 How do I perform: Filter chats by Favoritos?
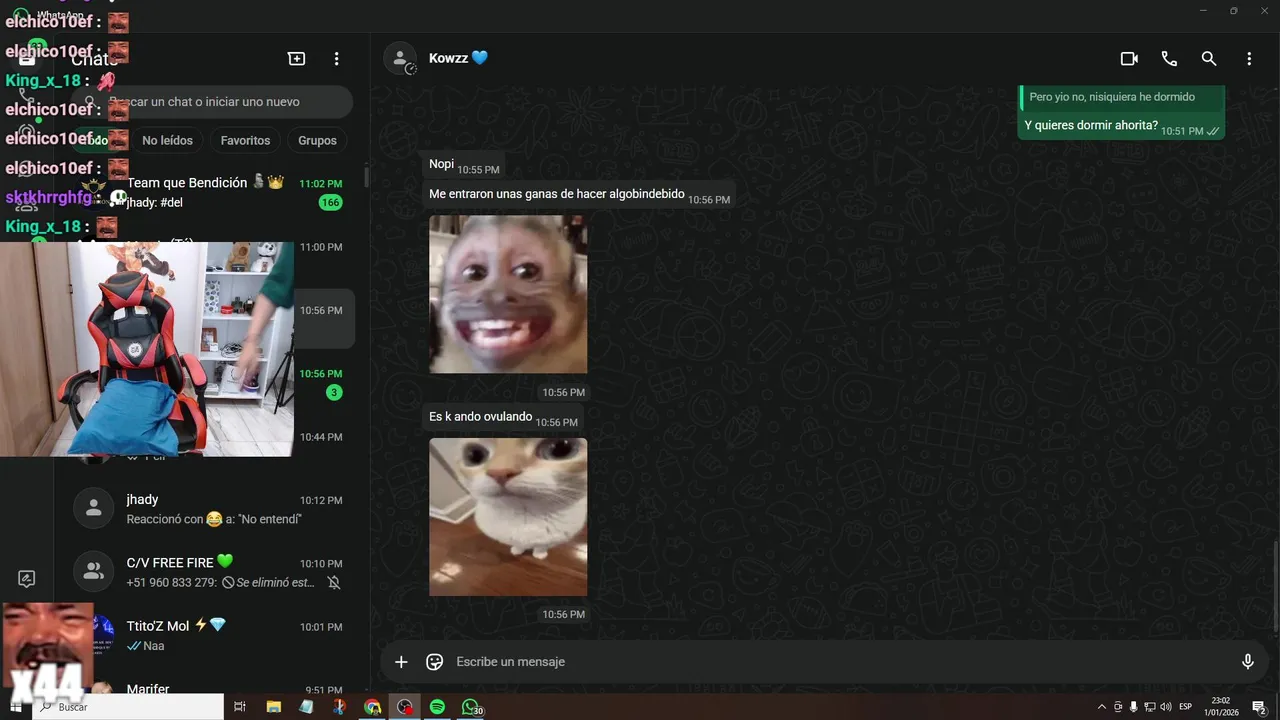pos(245,141)
